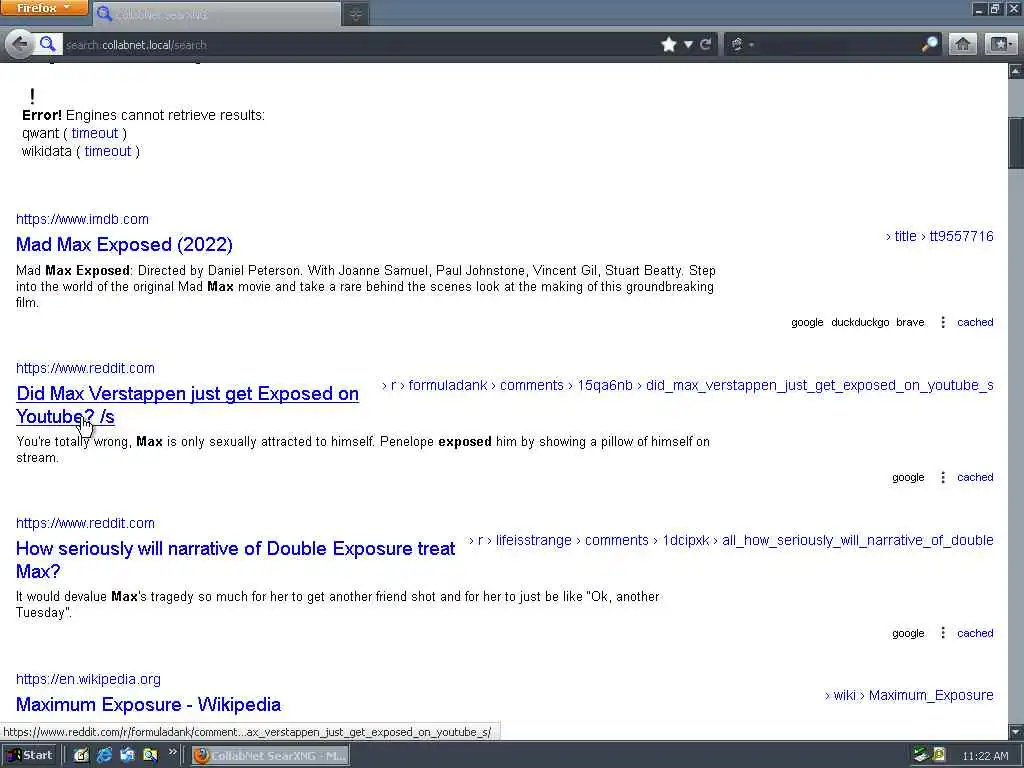
Task: Click the qwant timeout link
Action: [x=95, y=133]
